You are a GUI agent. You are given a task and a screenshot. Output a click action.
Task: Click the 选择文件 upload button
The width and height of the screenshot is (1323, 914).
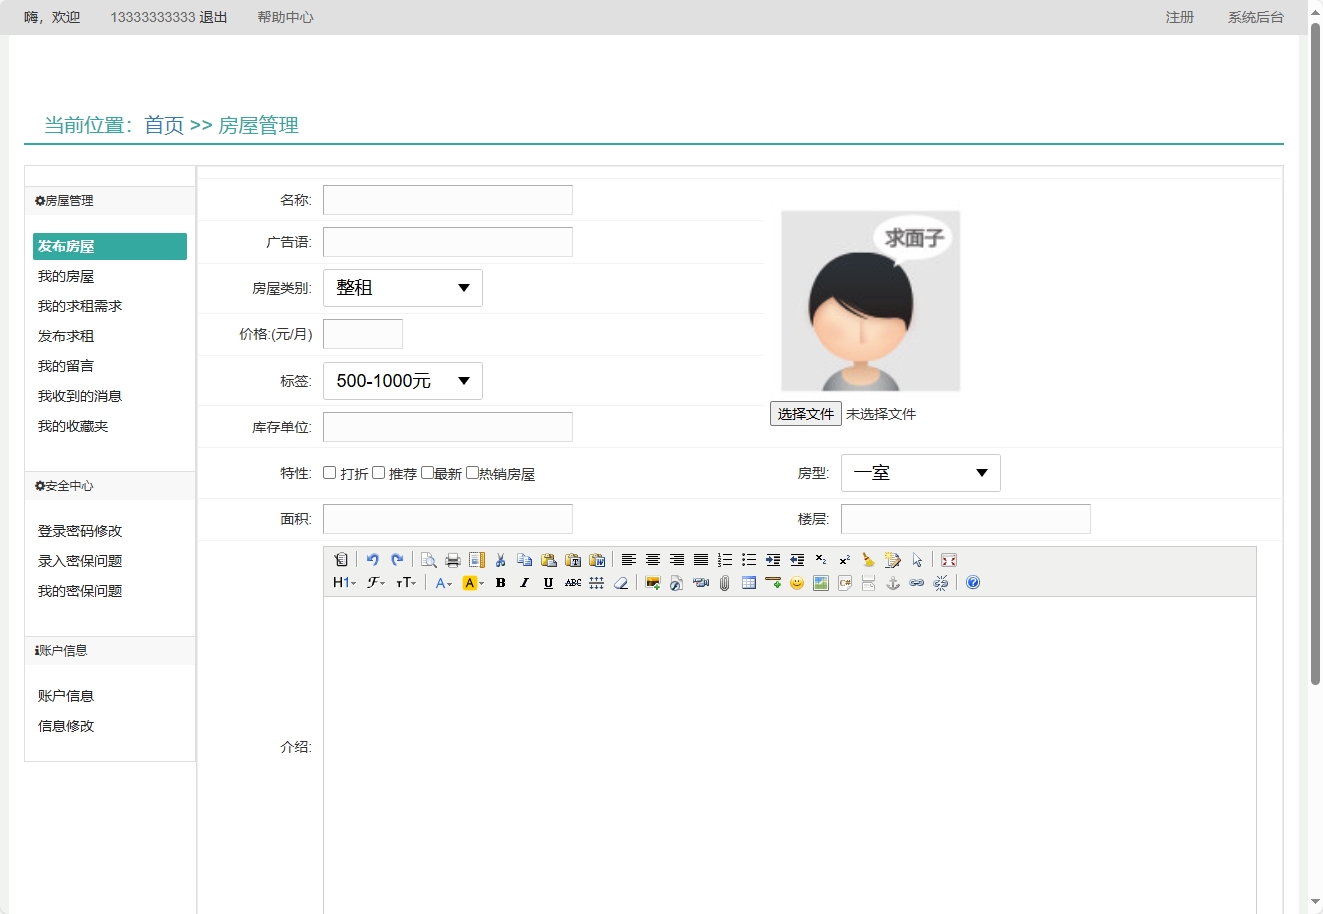805,412
